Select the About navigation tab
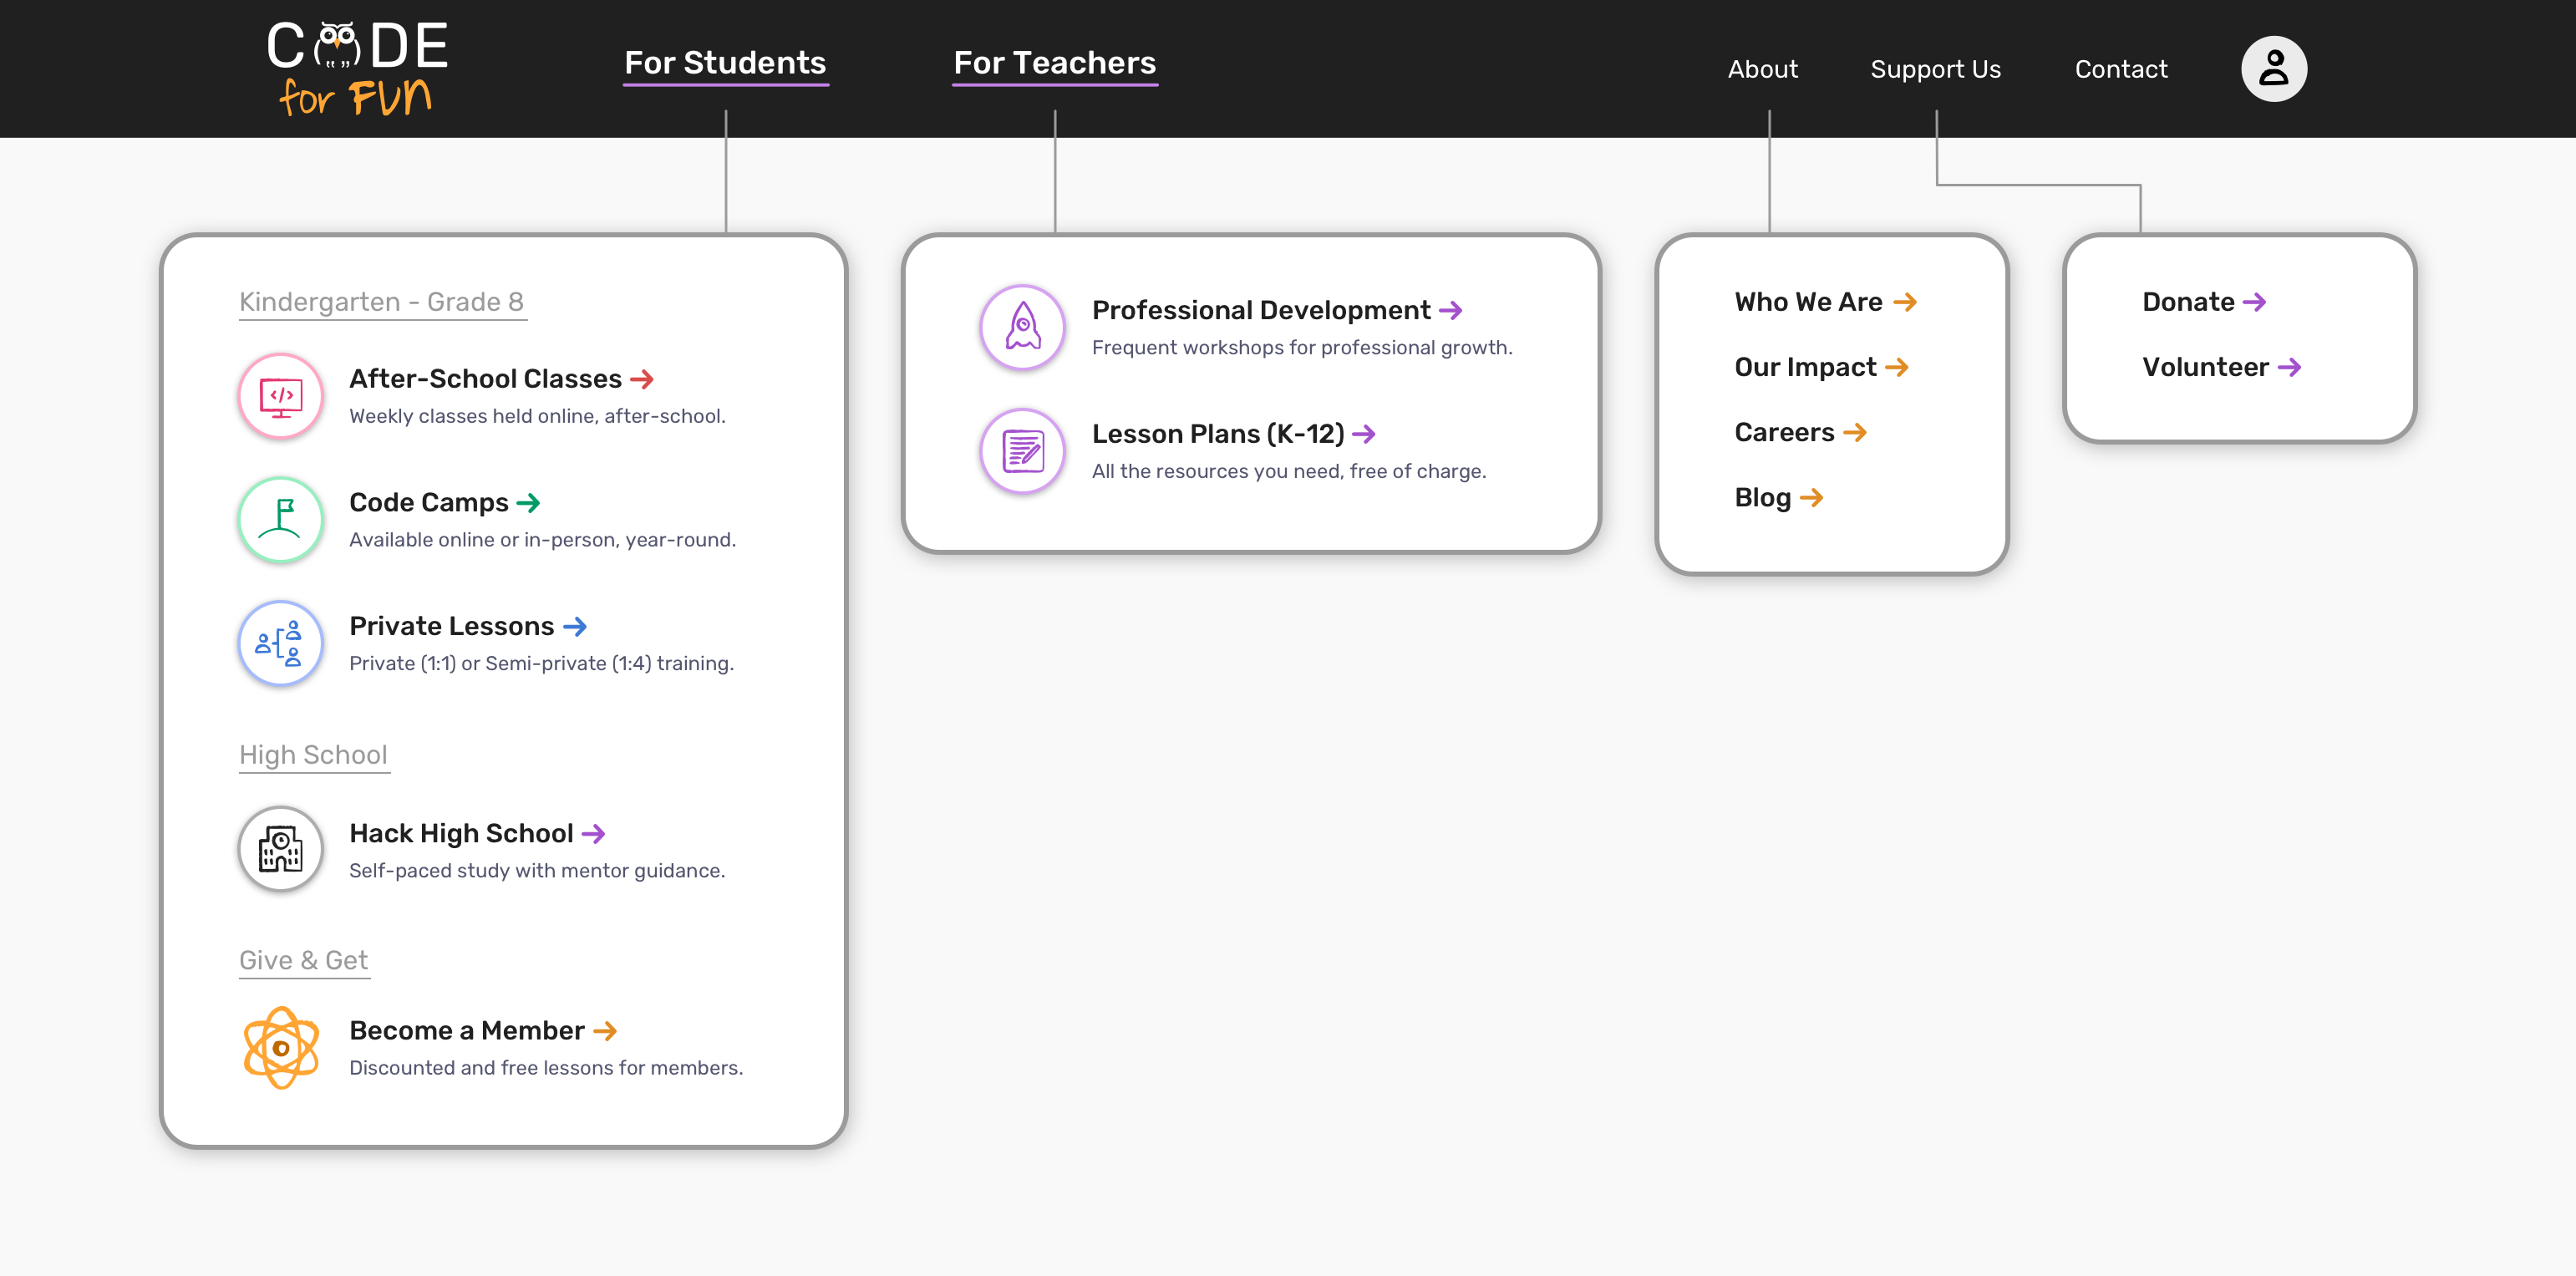The height and width of the screenshot is (1276, 2576). coord(1761,69)
